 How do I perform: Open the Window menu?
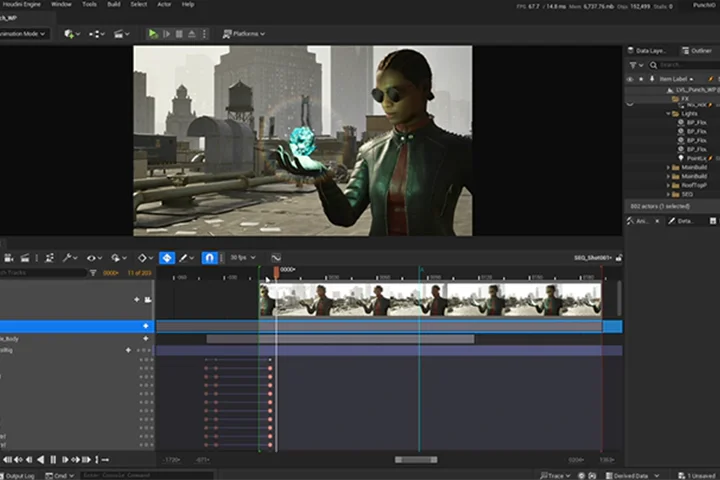pos(61,4)
